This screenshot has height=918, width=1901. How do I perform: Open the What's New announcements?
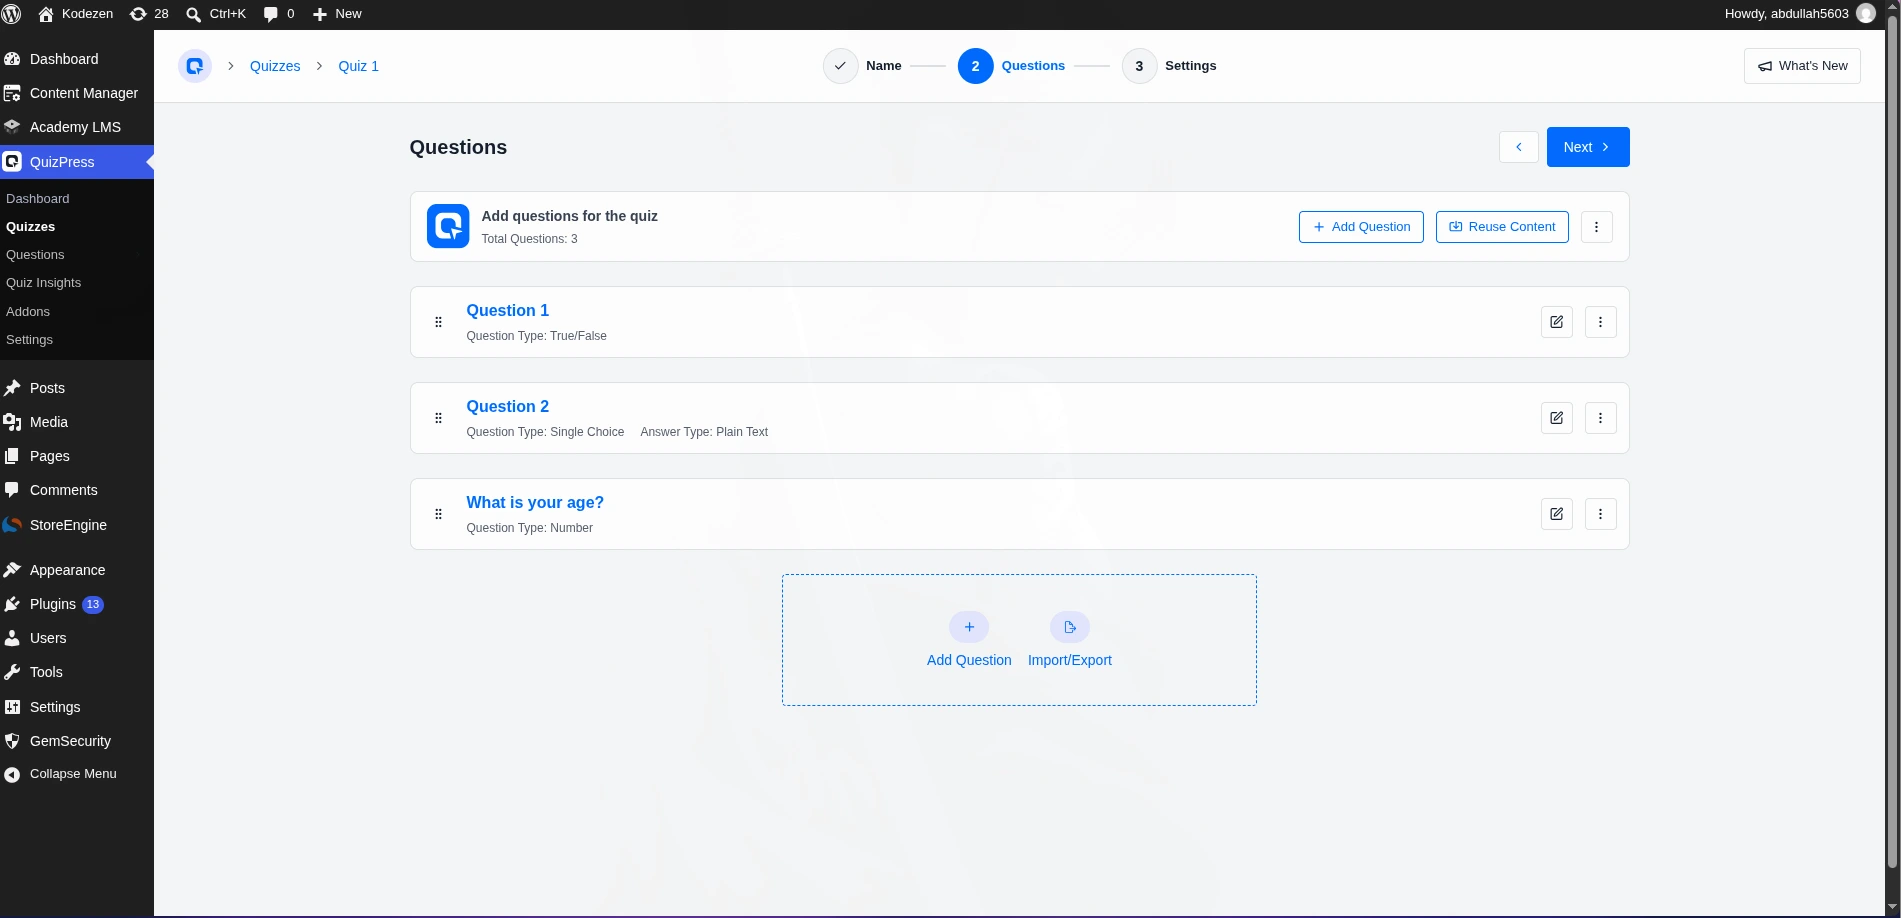pos(1802,66)
